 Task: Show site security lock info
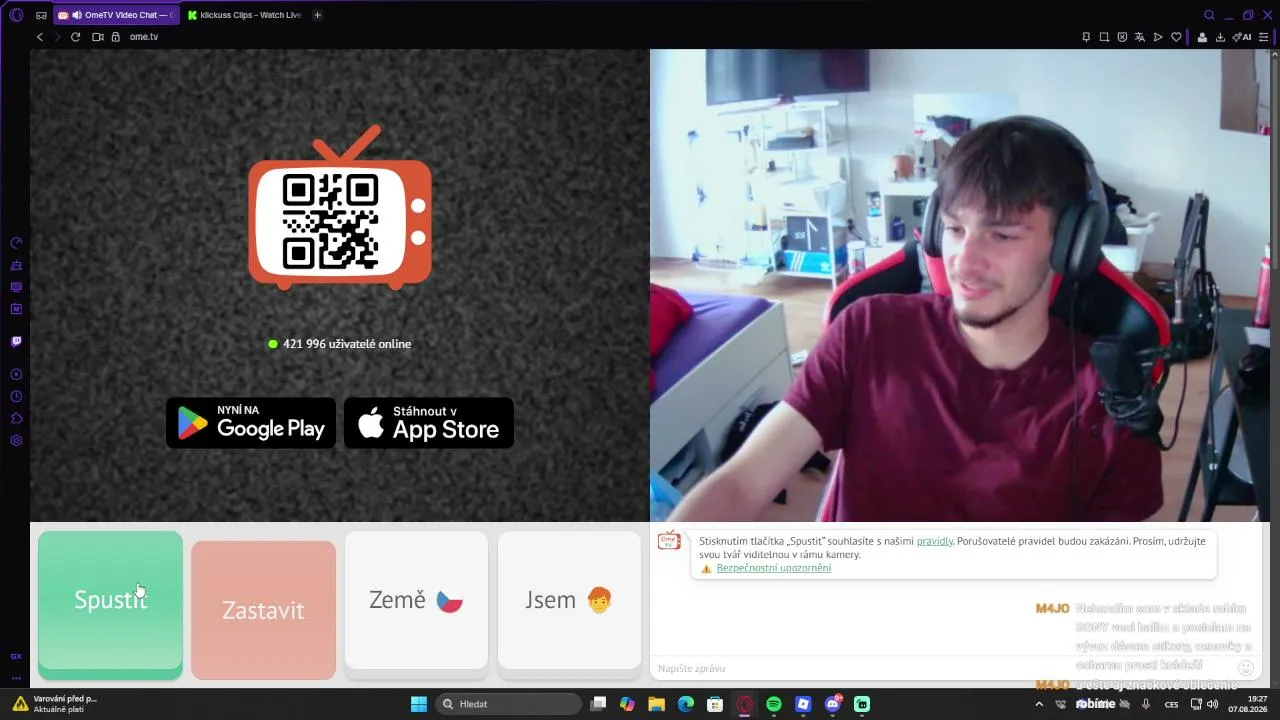tap(115, 37)
